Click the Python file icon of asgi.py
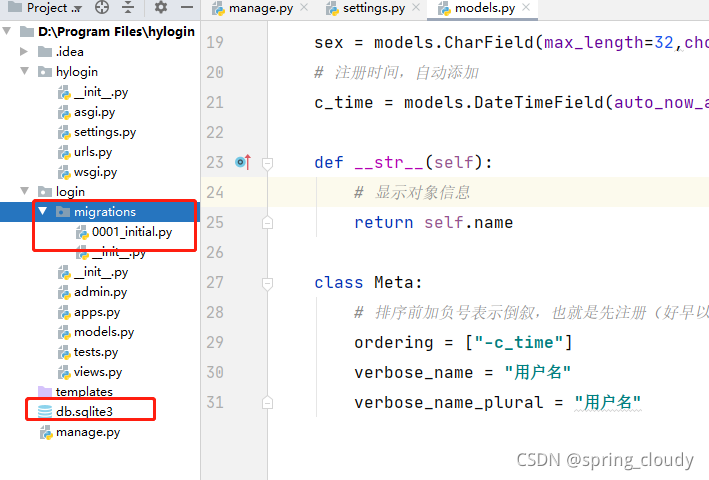709x480 pixels. coord(64,112)
